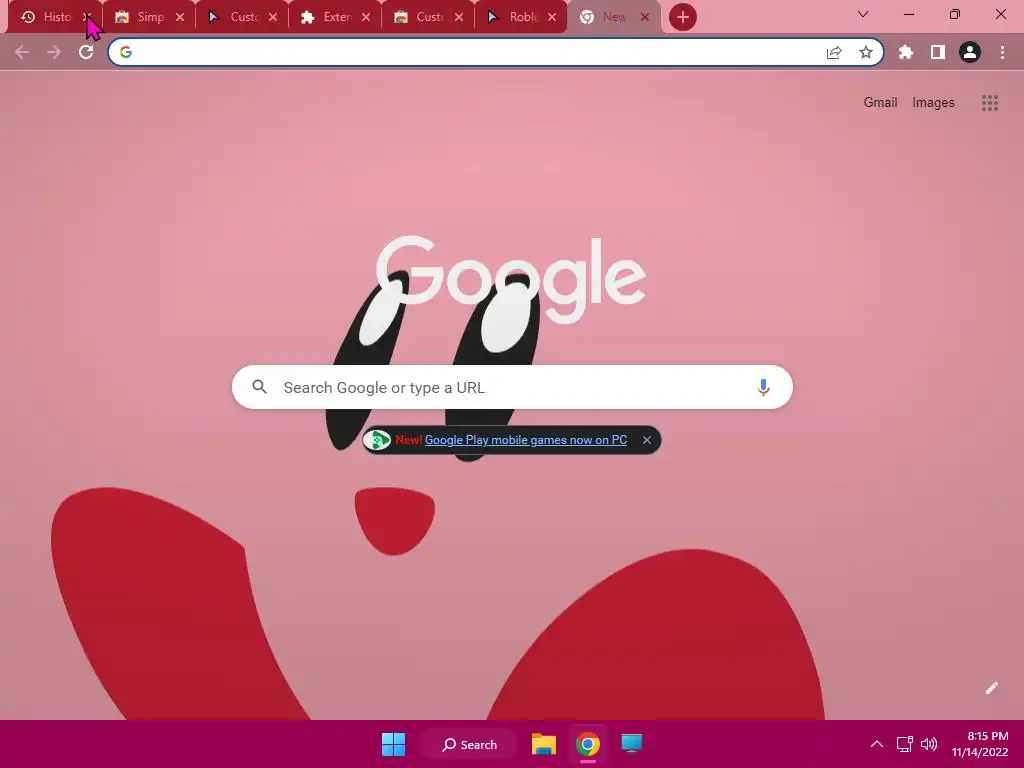Open Images link
The height and width of the screenshot is (768, 1024).
pos(933,103)
